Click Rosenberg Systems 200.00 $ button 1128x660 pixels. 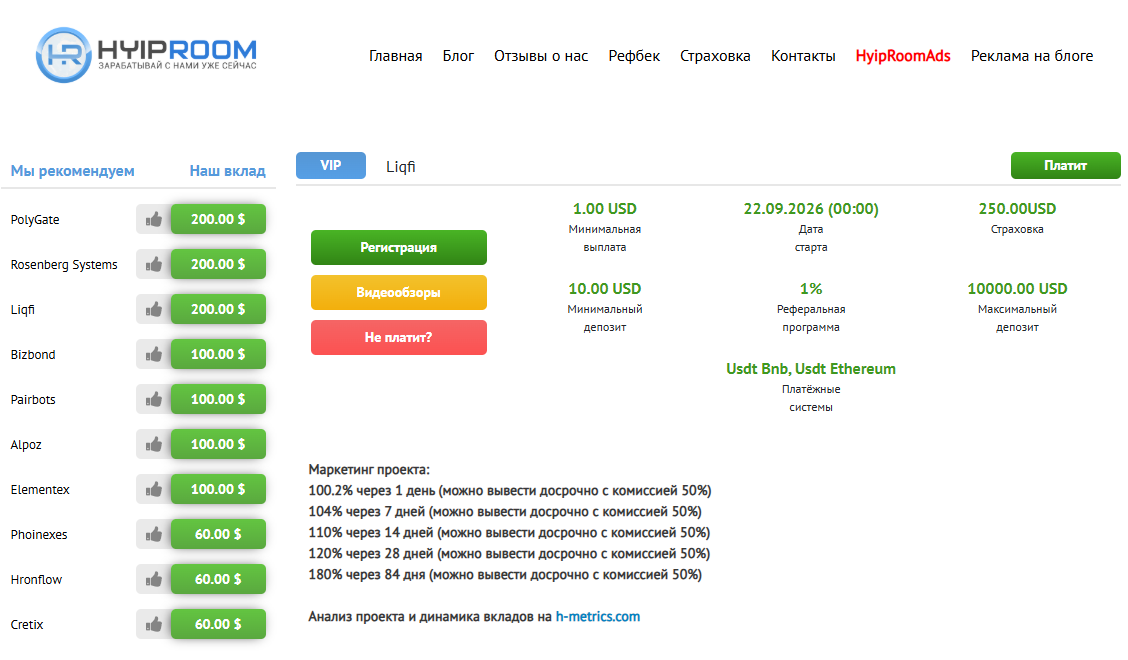pos(218,265)
